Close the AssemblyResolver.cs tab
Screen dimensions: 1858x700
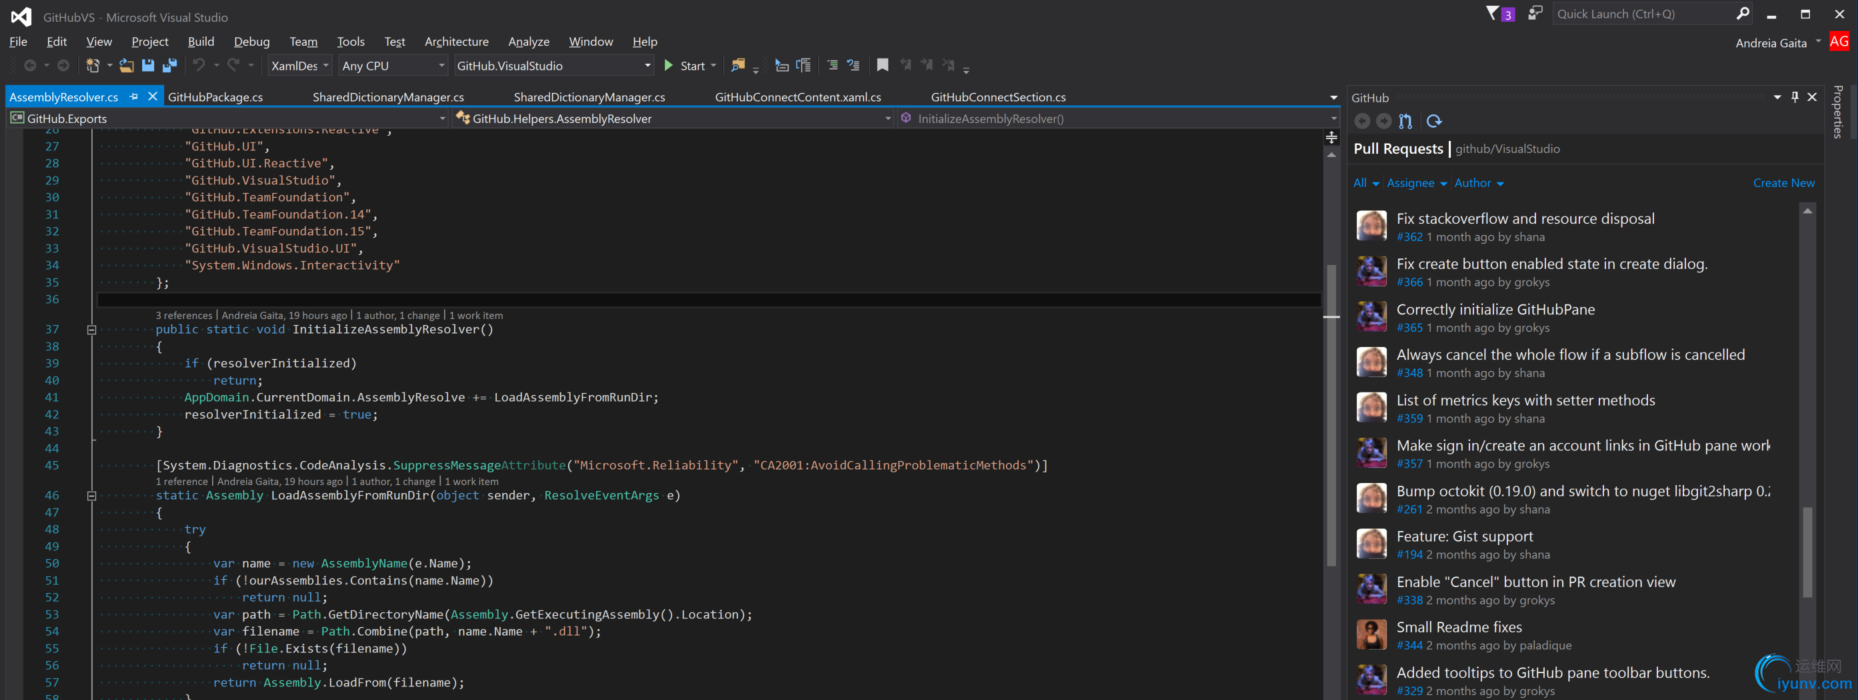coord(153,96)
